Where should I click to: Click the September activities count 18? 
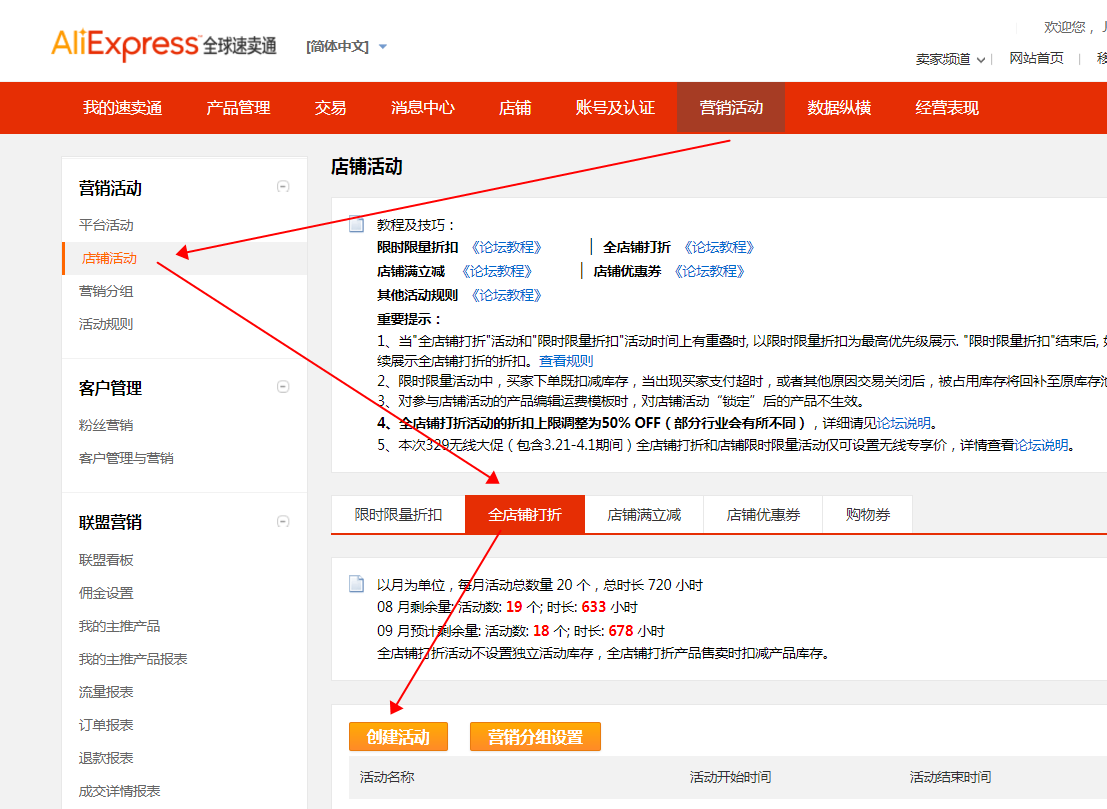click(541, 631)
